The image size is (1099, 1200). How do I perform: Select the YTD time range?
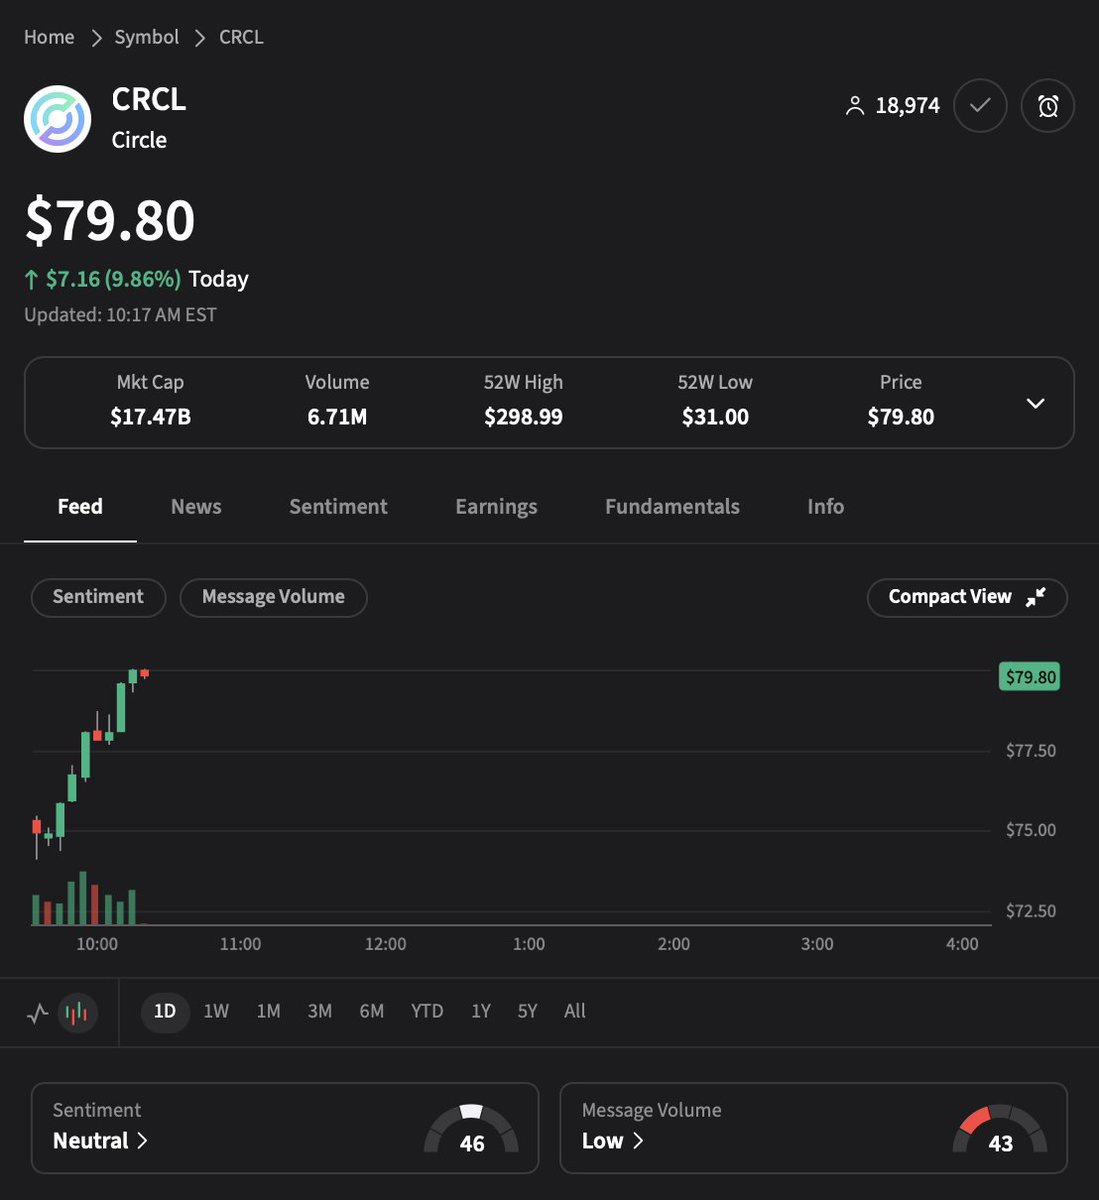click(x=427, y=1011)
